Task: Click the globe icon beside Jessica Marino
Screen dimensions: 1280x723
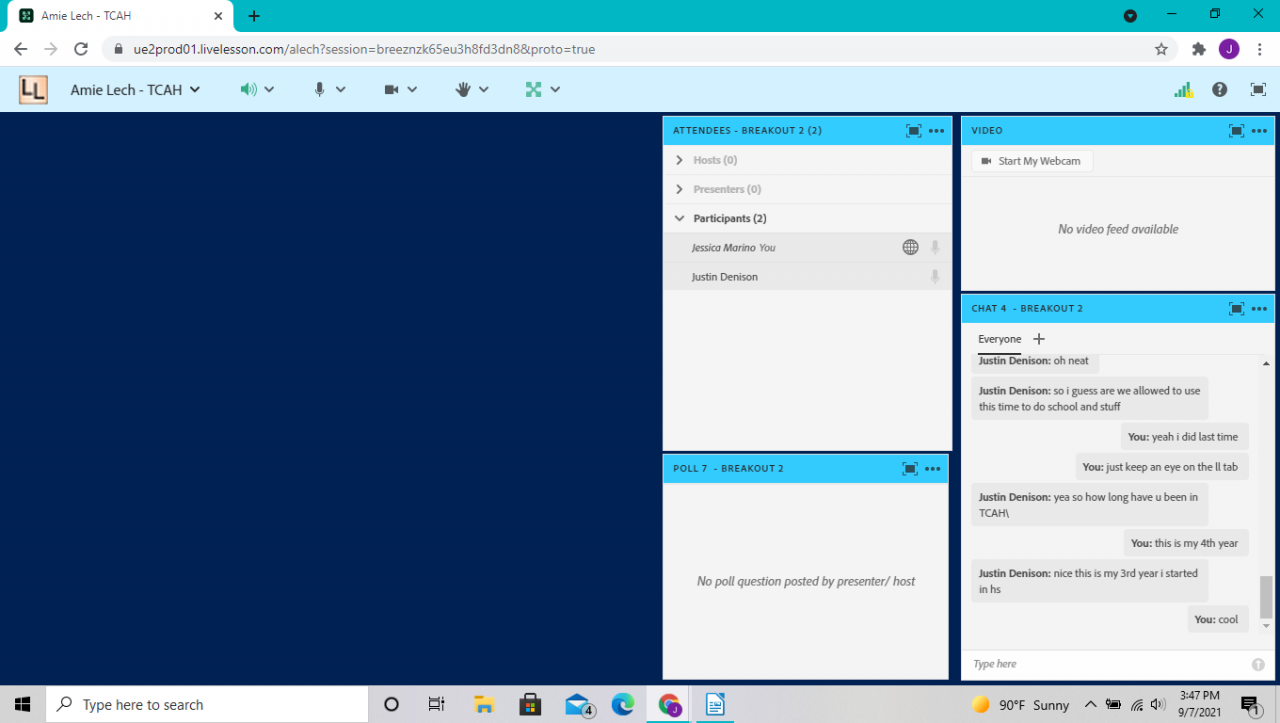Action: click(x=910, y=247)
